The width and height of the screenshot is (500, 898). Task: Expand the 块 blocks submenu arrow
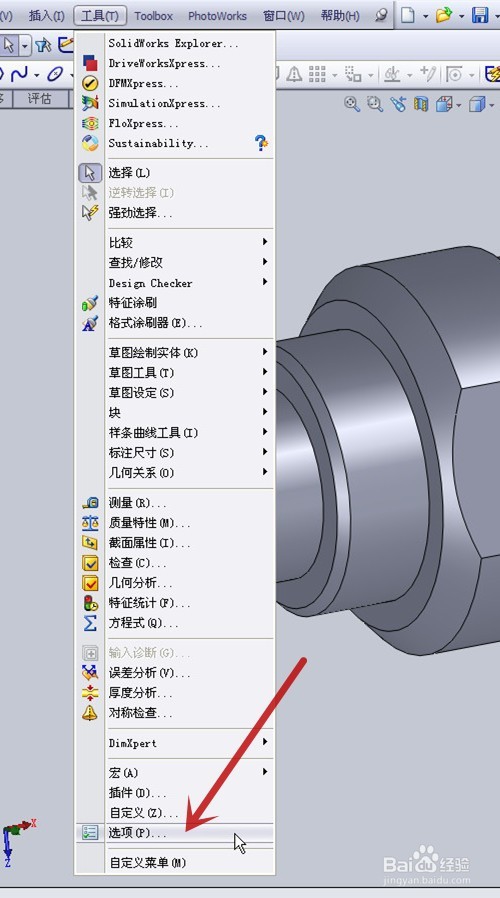point(265,412)
